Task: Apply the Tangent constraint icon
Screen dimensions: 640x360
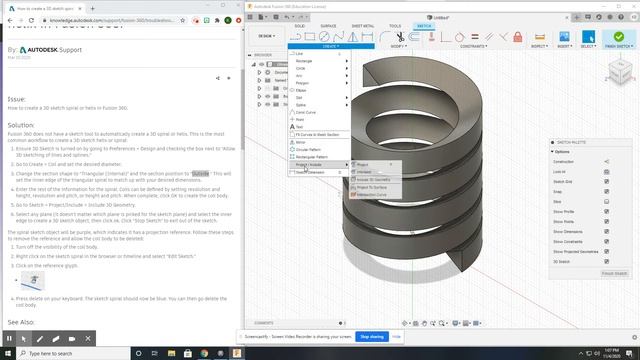Action: 460,37
